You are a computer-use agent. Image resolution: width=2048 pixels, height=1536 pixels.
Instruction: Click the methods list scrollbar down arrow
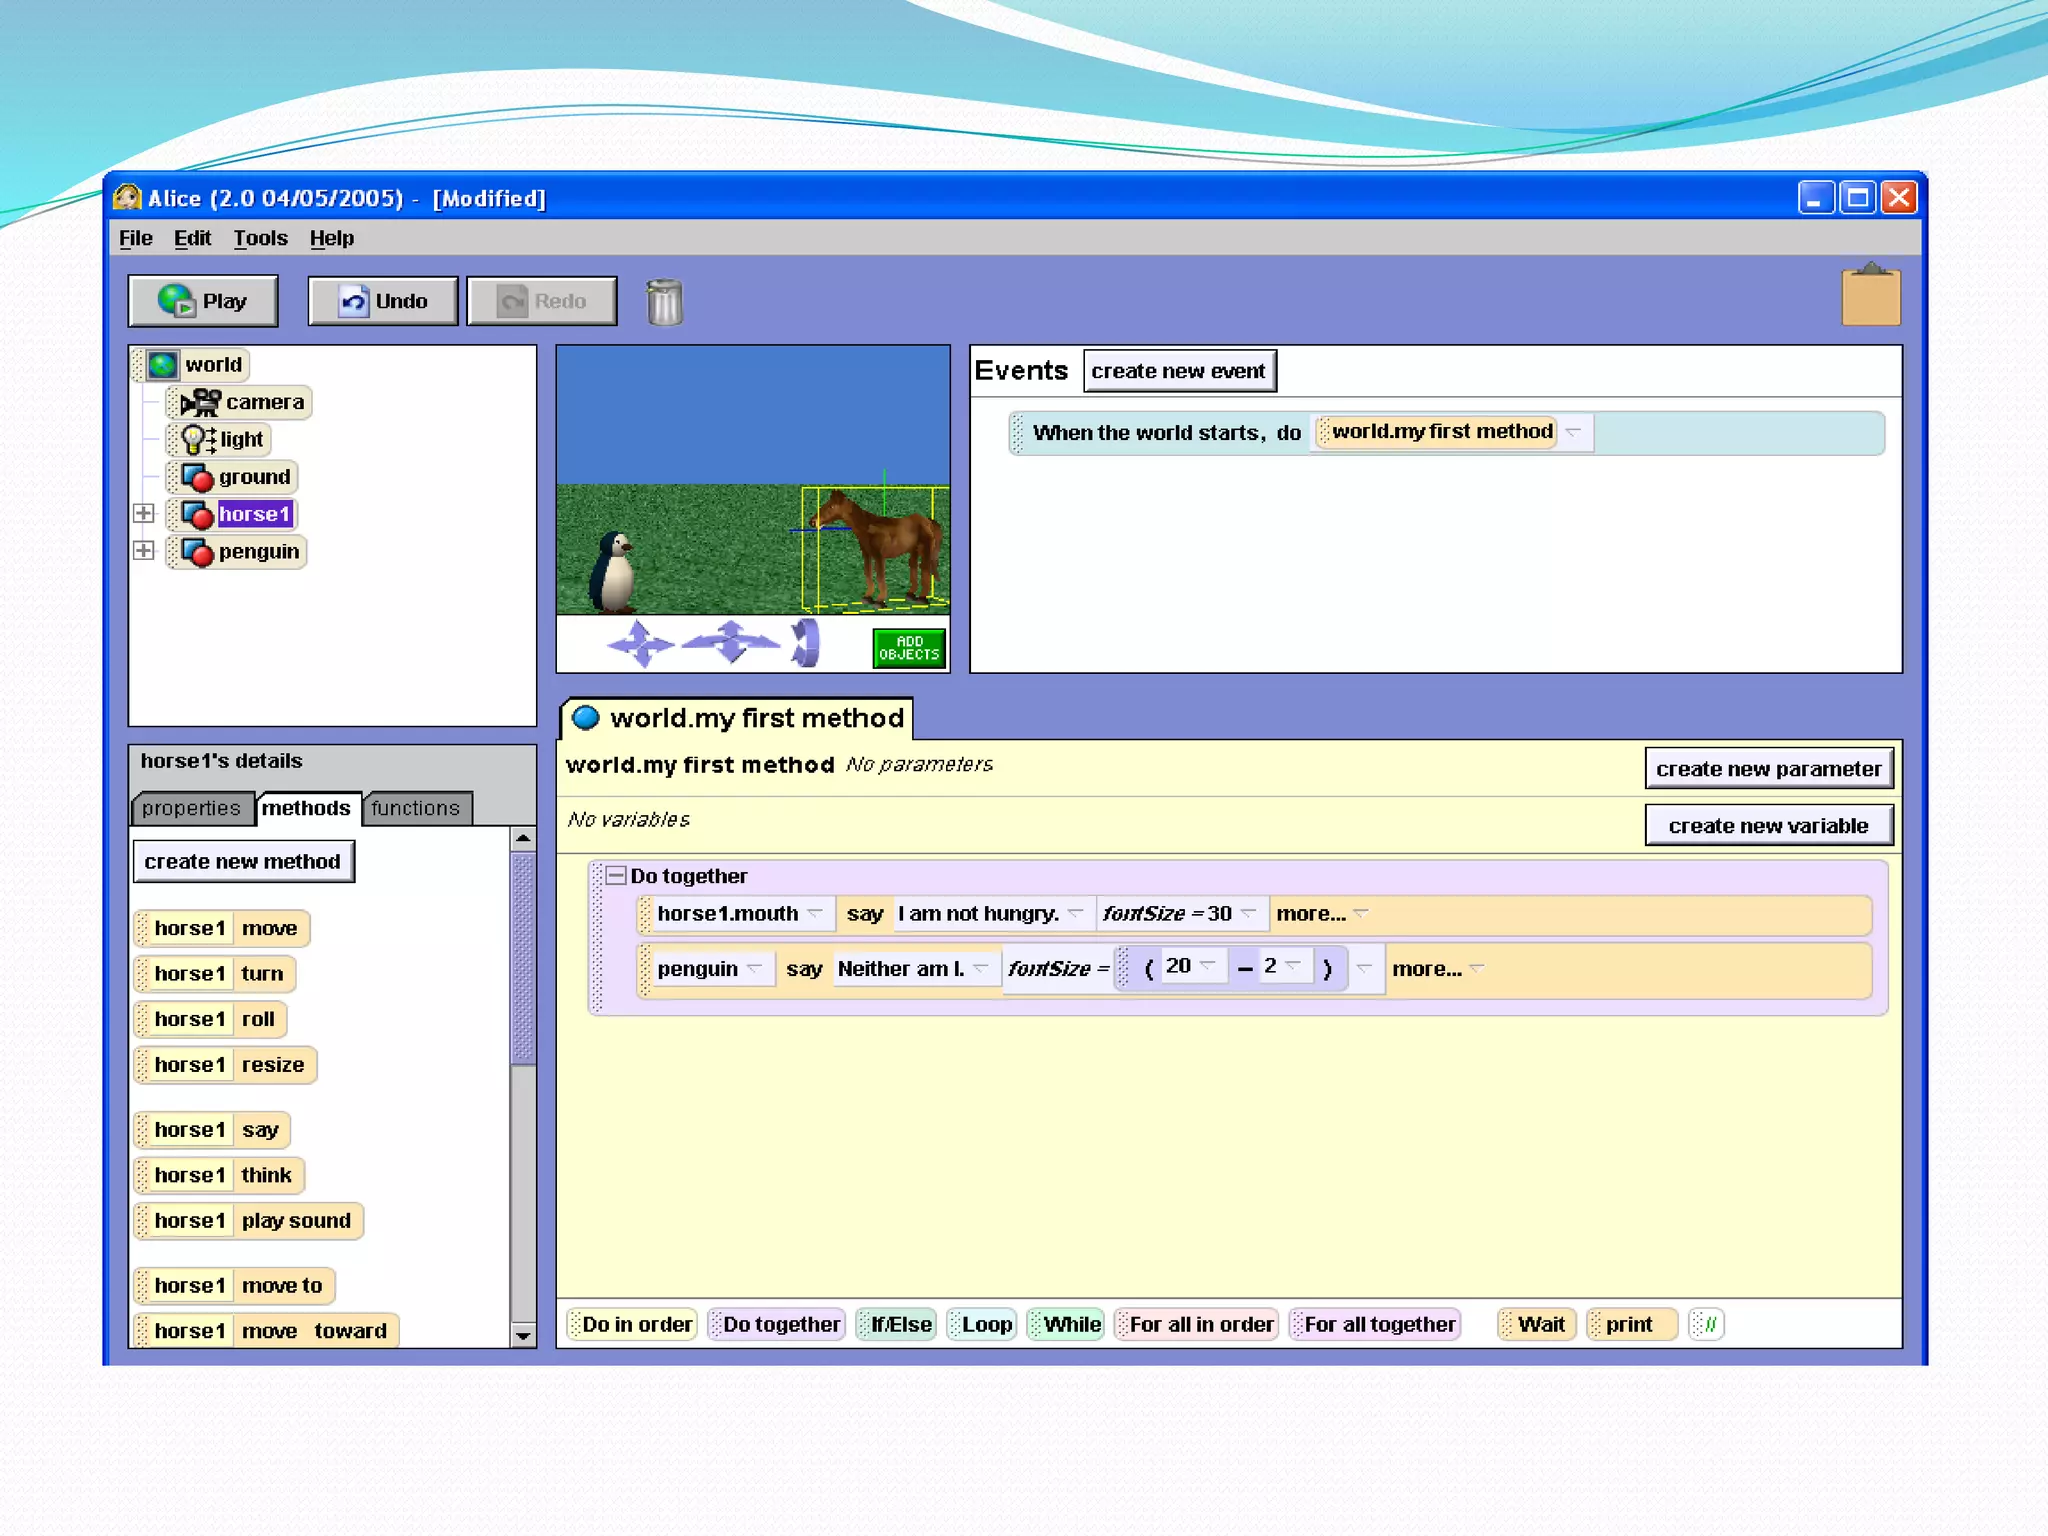tap(523, 1335)
